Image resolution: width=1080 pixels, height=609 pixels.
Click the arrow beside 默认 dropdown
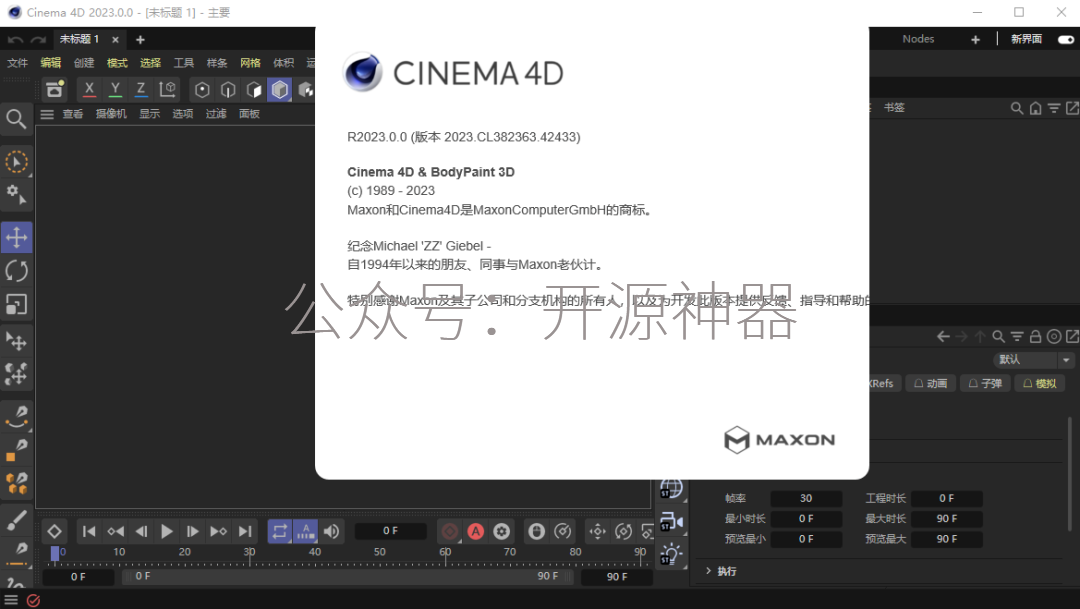click(1066, 360)
